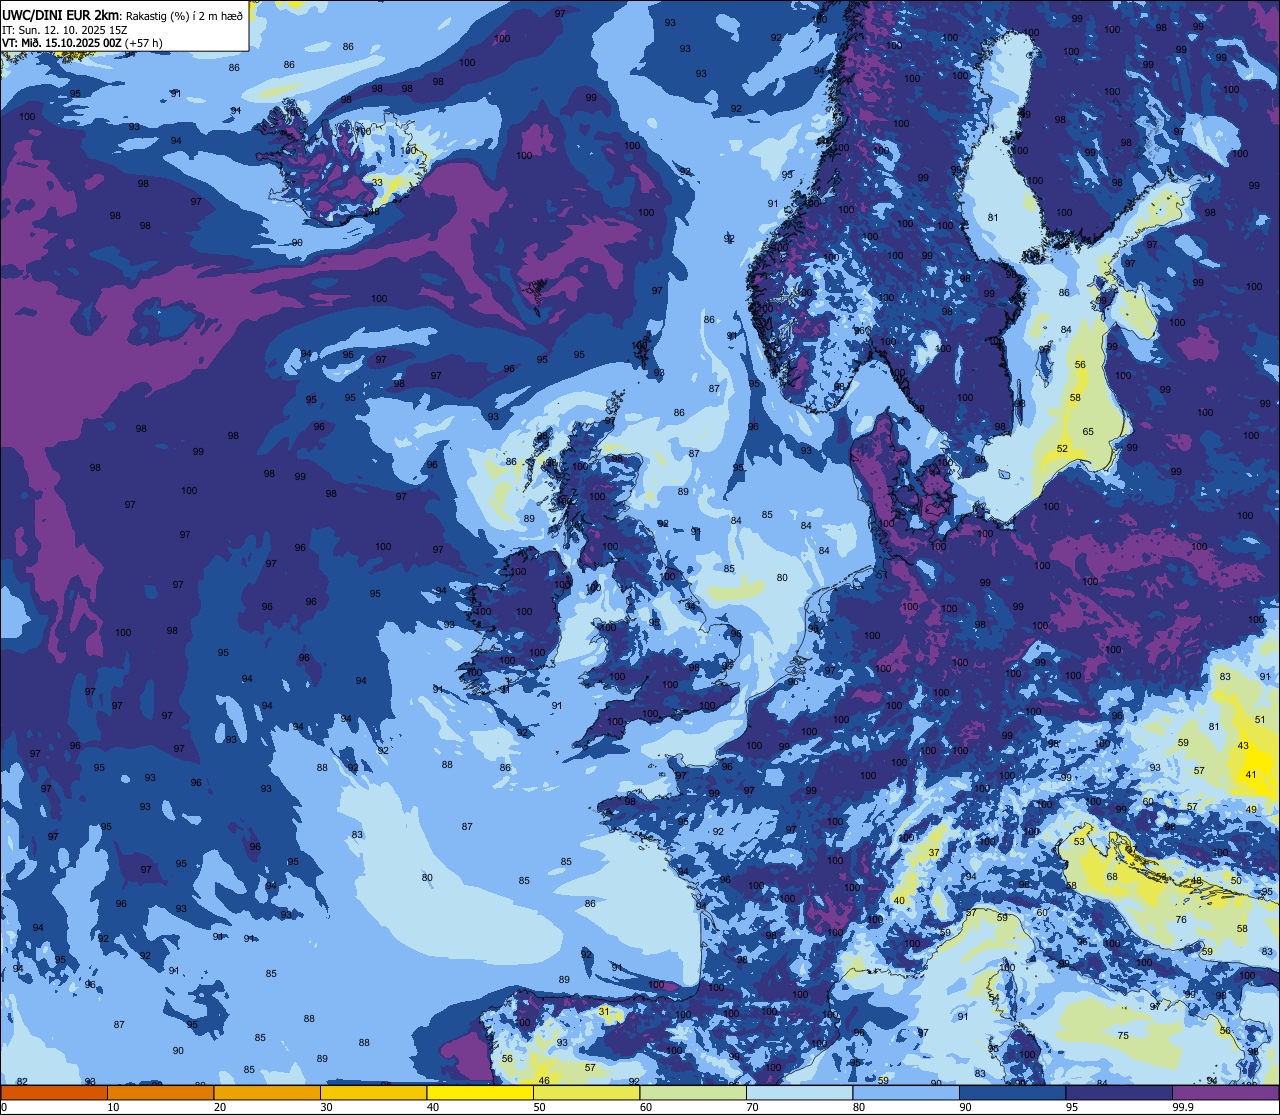
Task: Click the dark orange 0–10 legend swatch
Action: (x=54, y=1092)
